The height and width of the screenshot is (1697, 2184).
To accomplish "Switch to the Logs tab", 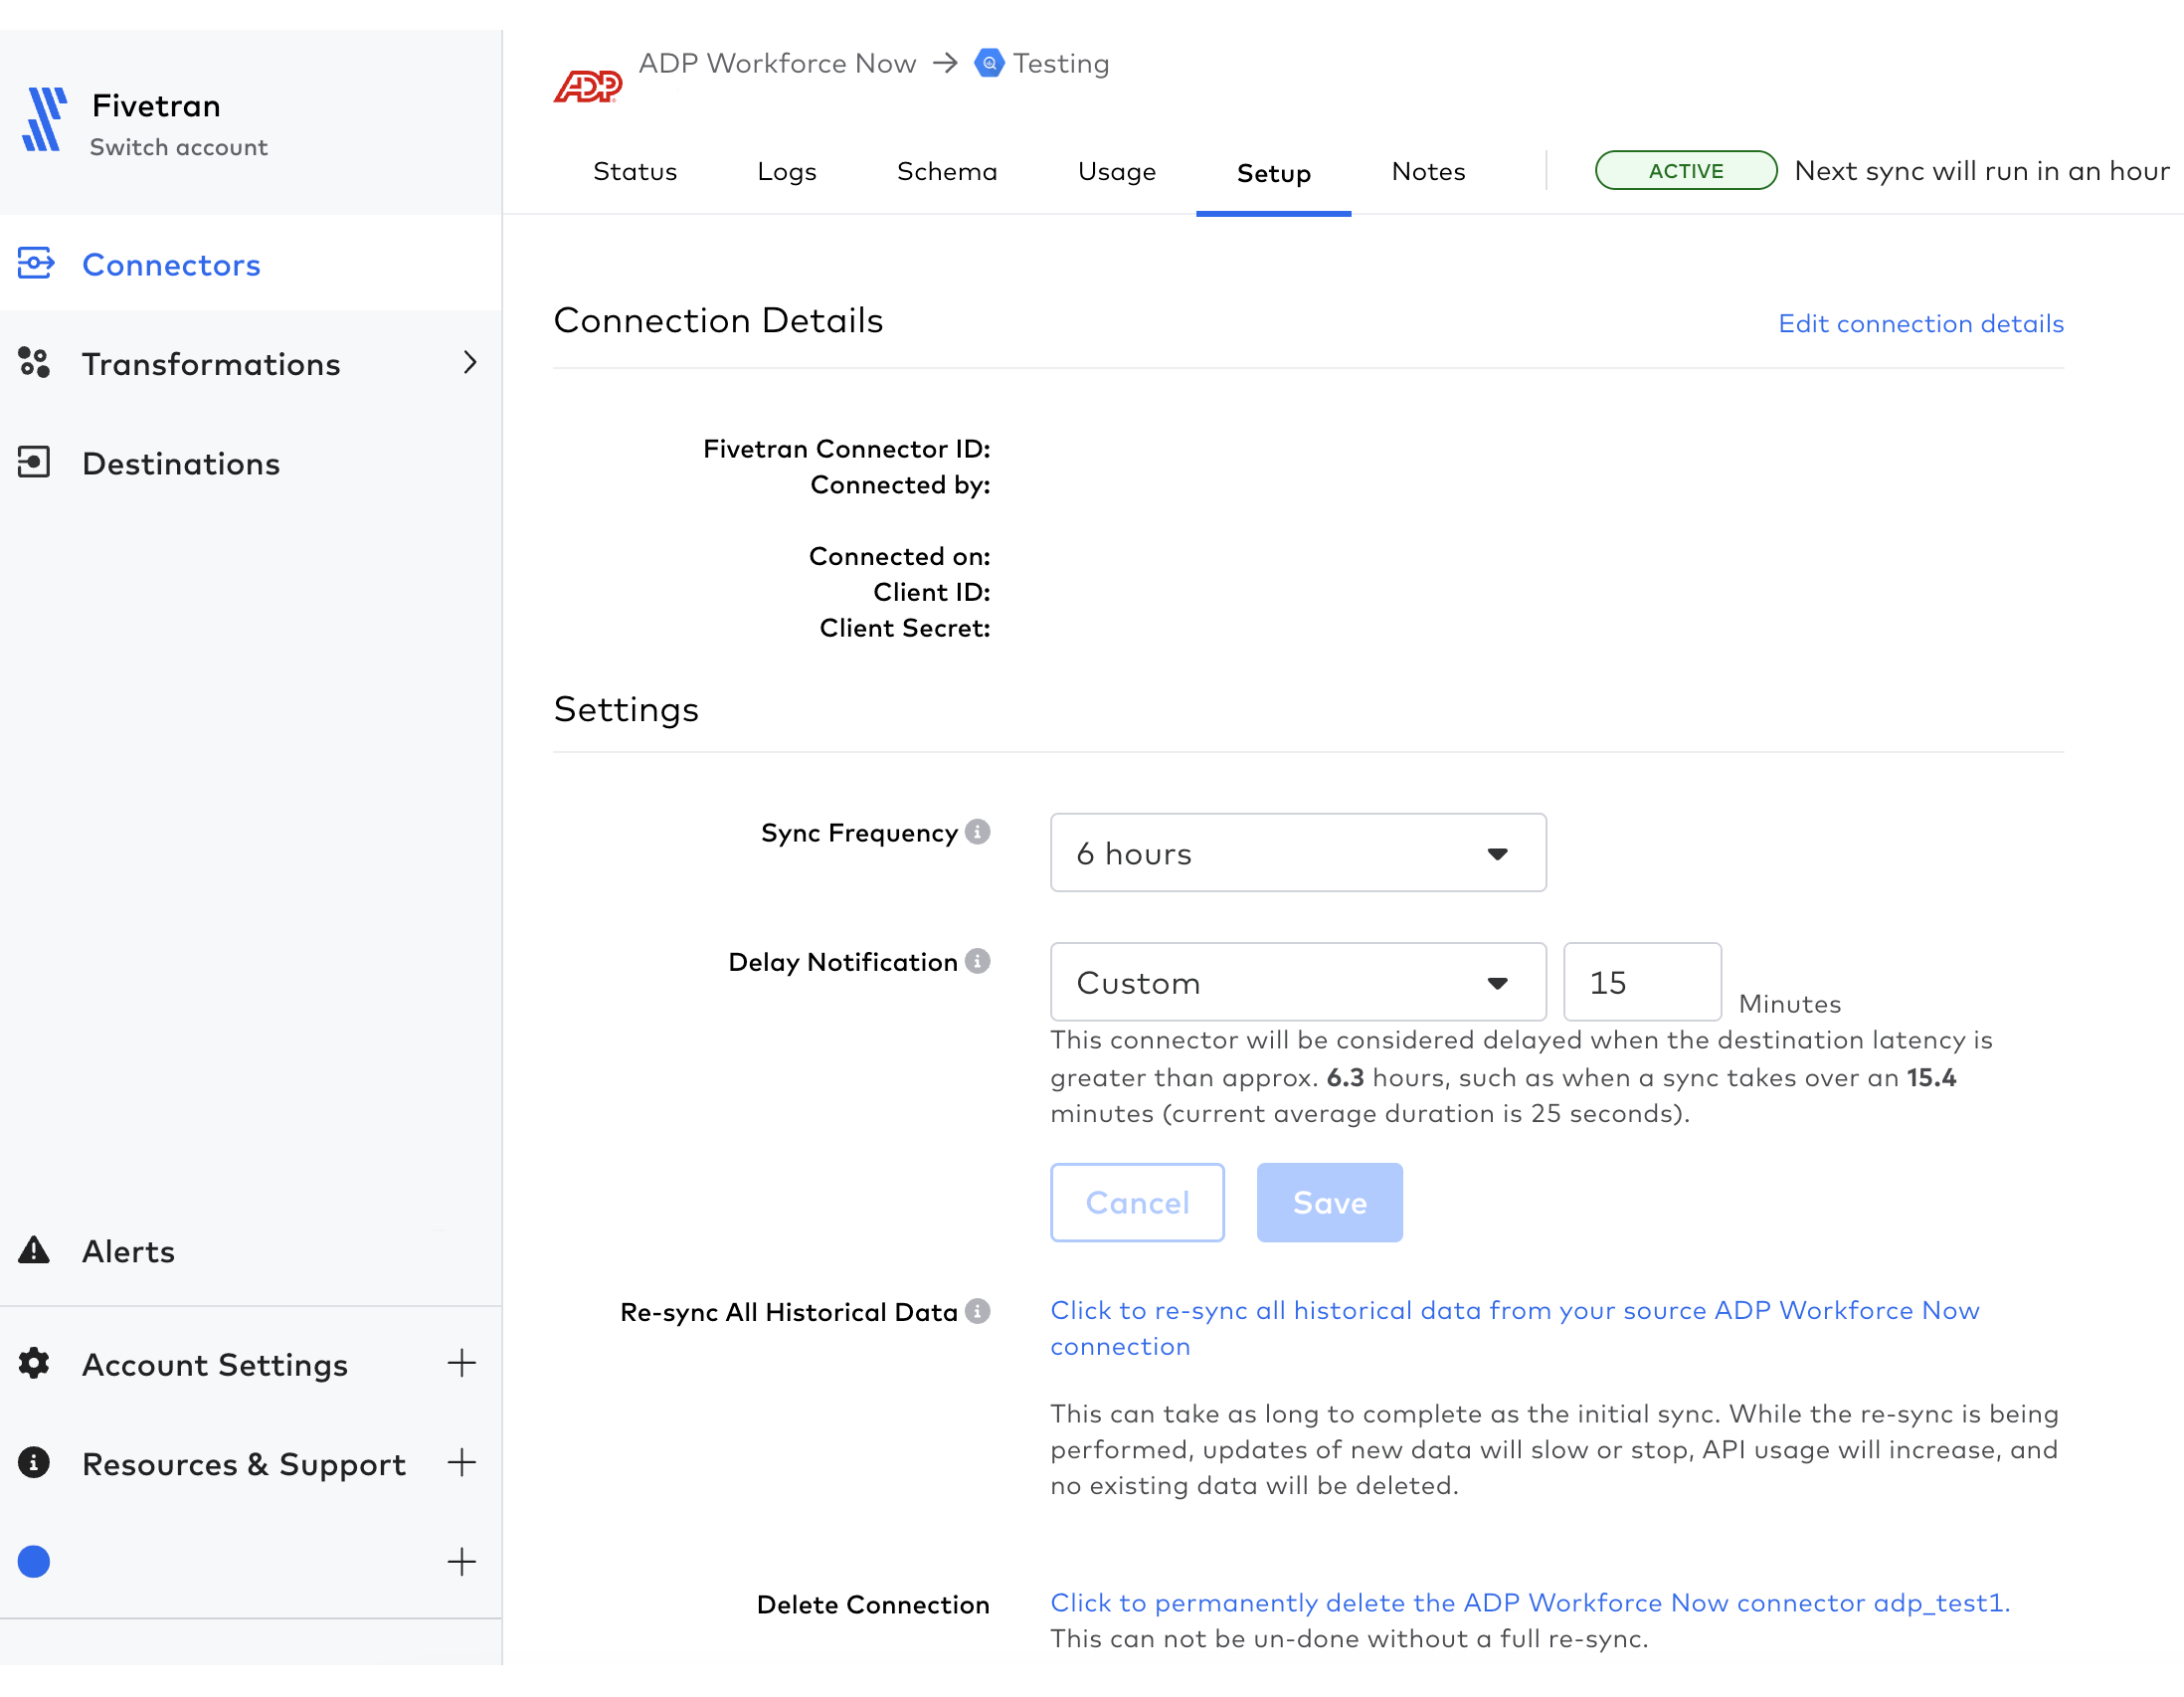I will tap(787, 172).
